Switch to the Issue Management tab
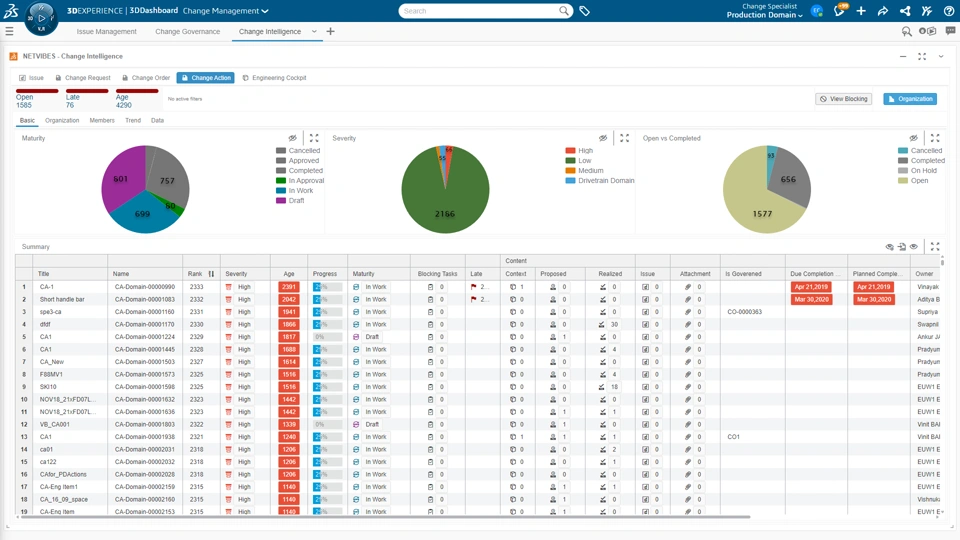Image resolution: width=960 pixels, height=540 pixels. [x=107, y=31]
